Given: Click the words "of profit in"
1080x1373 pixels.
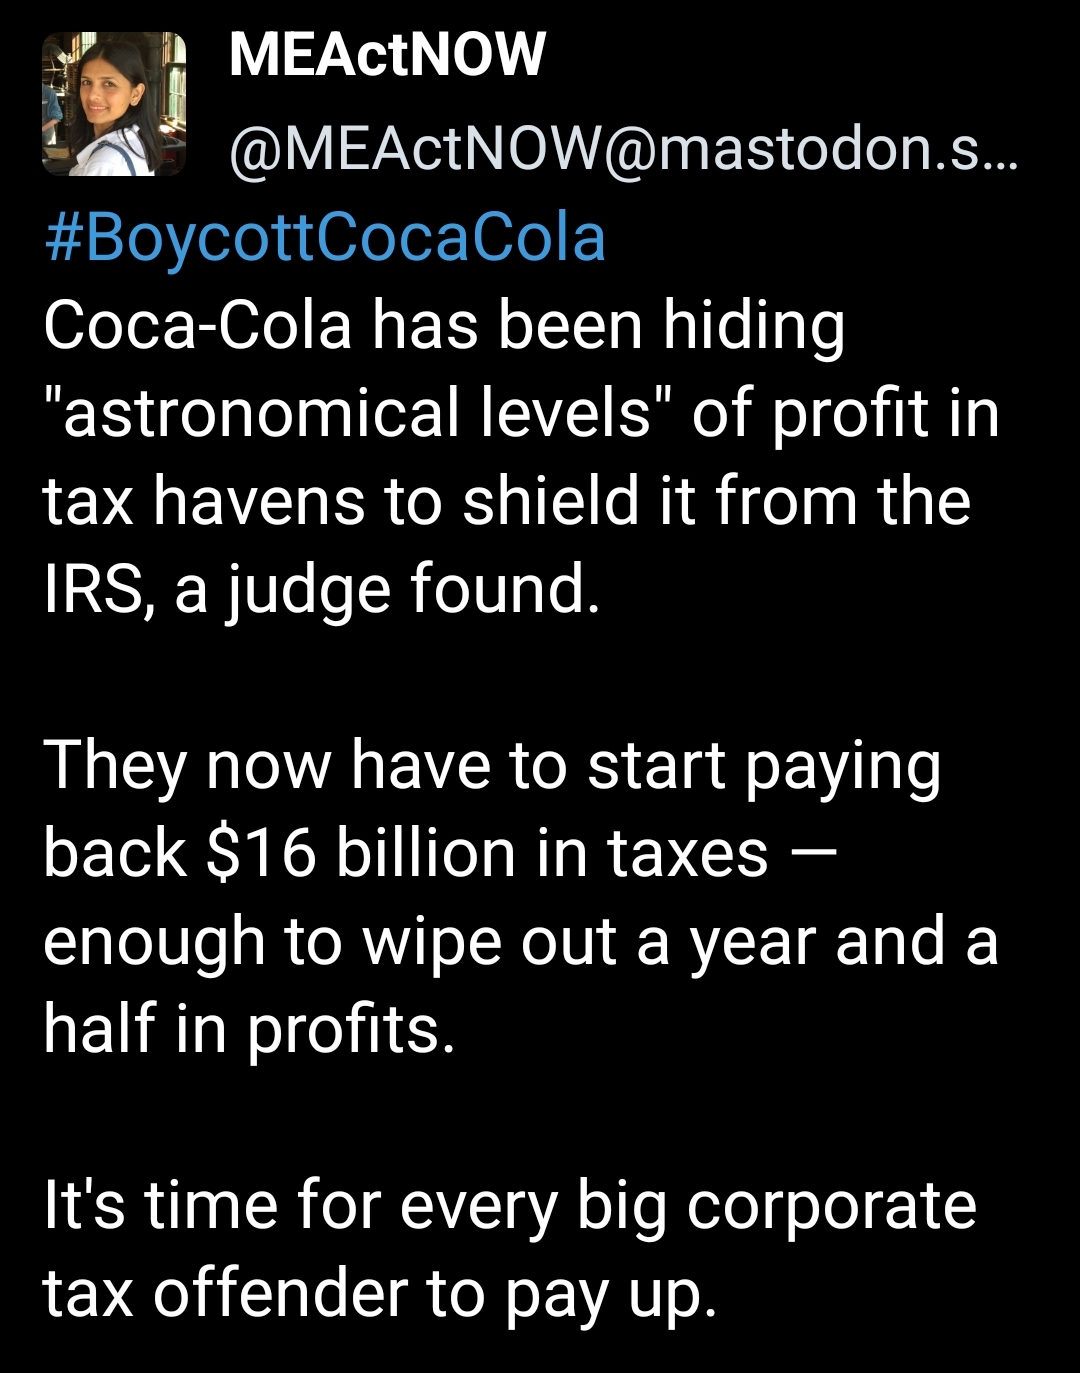Looking at the screenshot, I should click(x=845, y=414).
